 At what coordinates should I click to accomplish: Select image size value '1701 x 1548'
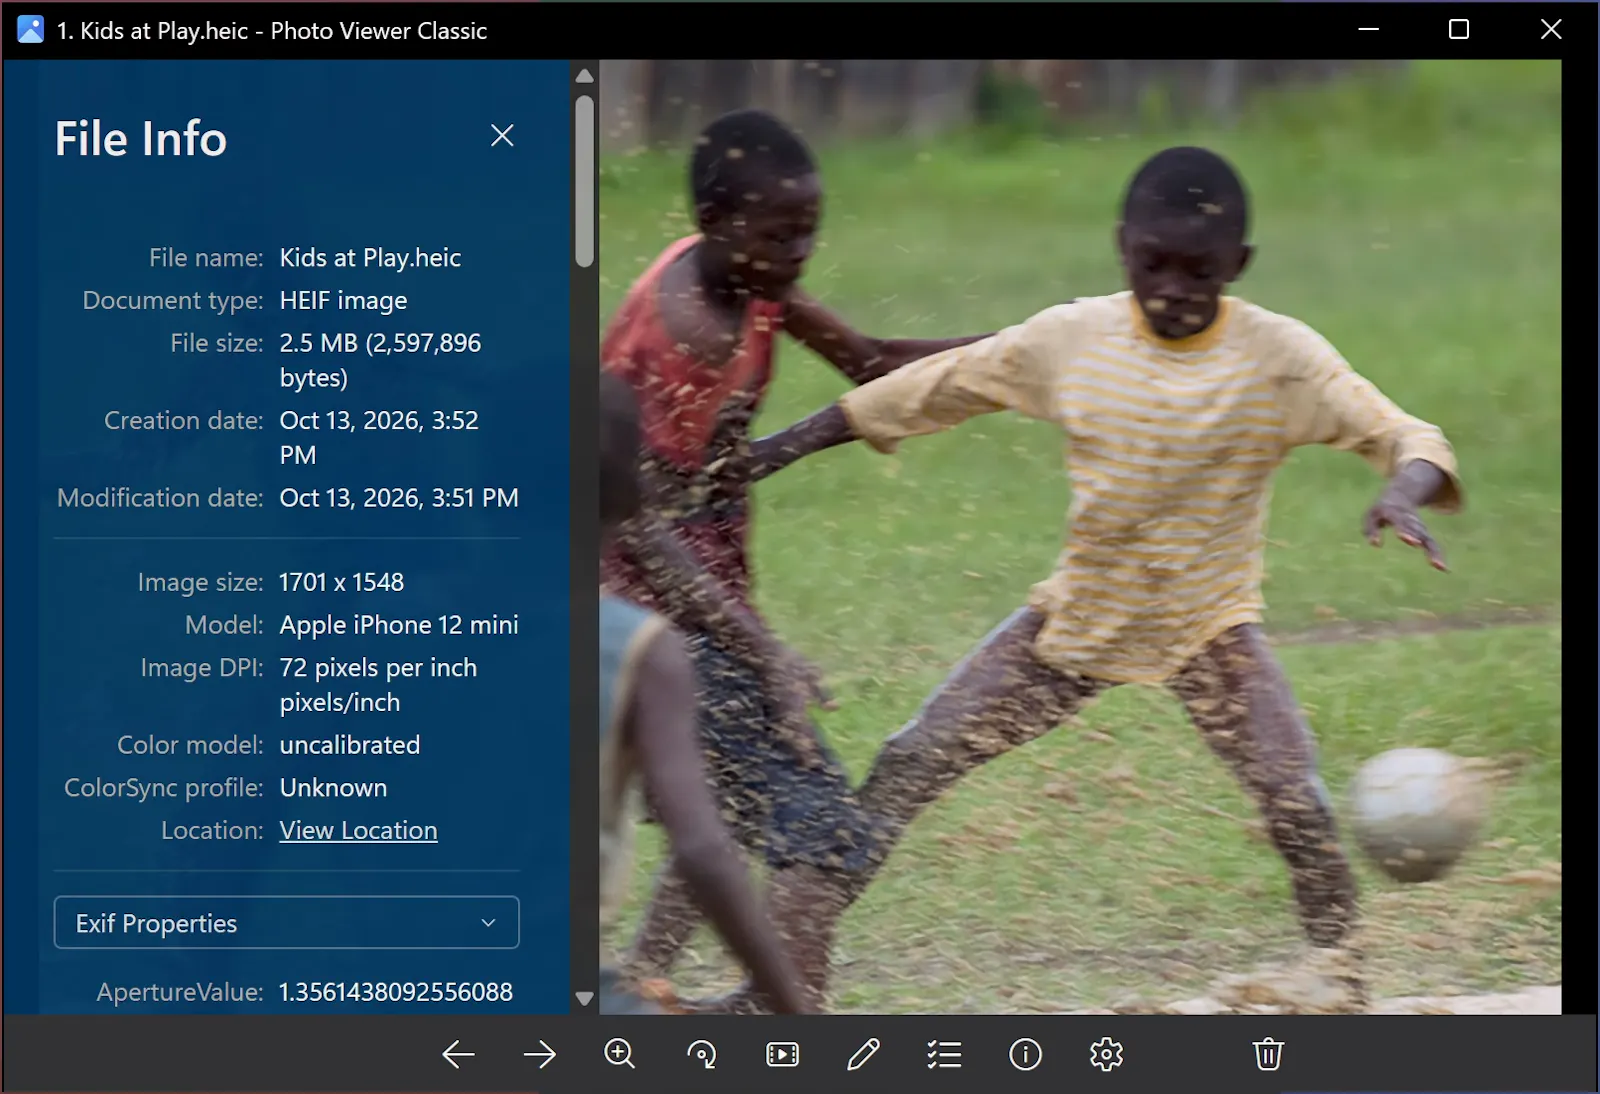341,582
